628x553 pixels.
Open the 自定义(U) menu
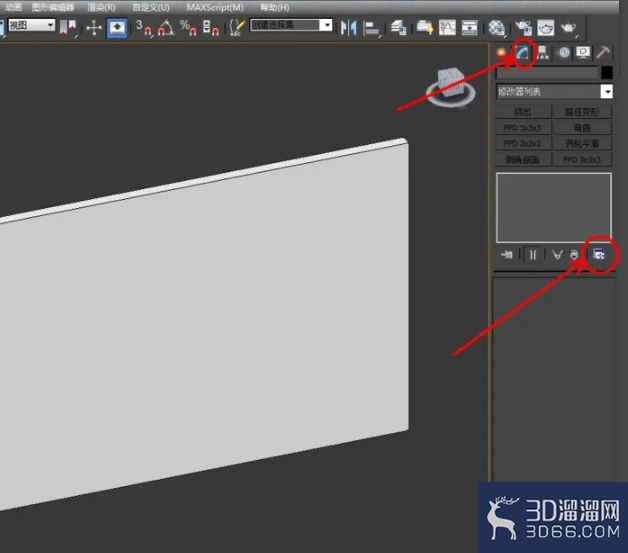pyautogui.click(x=151, y=7)
